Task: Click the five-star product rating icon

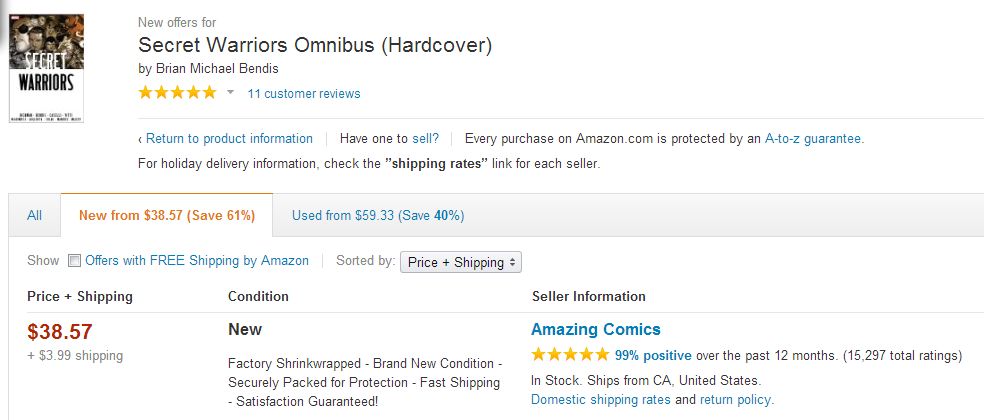Action: pos(177,93)
